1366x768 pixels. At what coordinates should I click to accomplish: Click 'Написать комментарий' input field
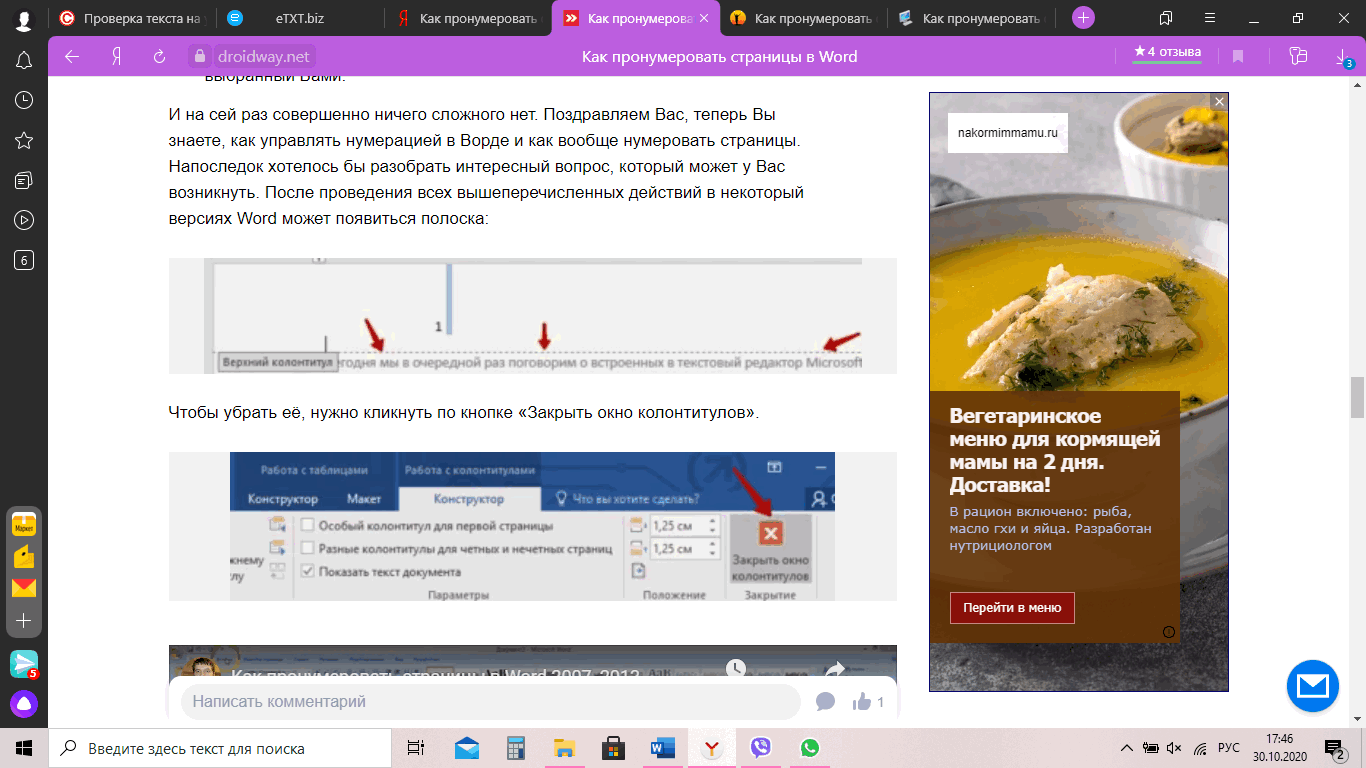point(490,702)
